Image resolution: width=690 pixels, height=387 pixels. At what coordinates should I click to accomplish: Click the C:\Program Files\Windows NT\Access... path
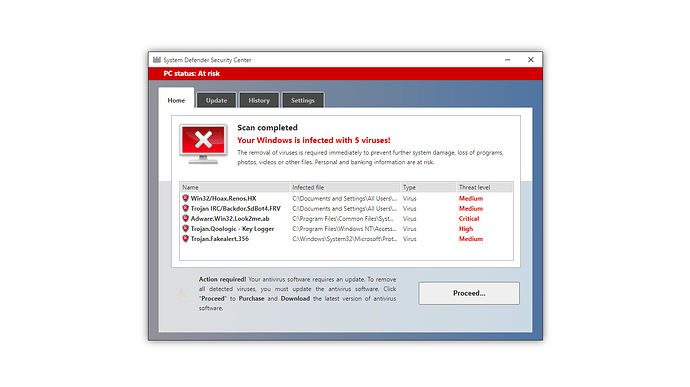click(x=345, y=229)
